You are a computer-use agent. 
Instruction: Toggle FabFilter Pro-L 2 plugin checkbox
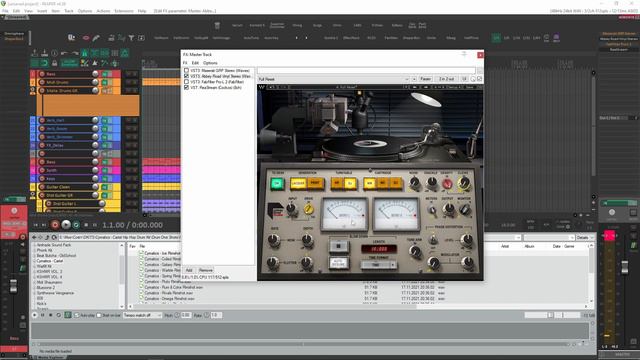(x=187, y=82)
